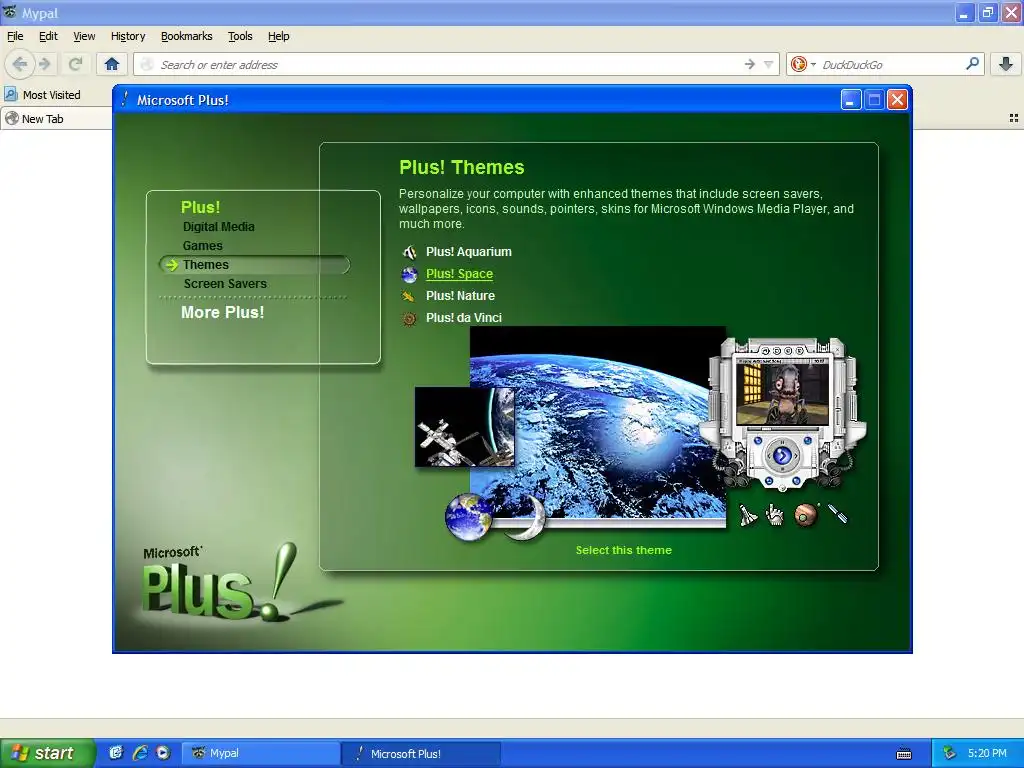Open Screen Savers in Plus! sidebar
Viewport: 1024px width, 768px height.
(x=225, y=283)
